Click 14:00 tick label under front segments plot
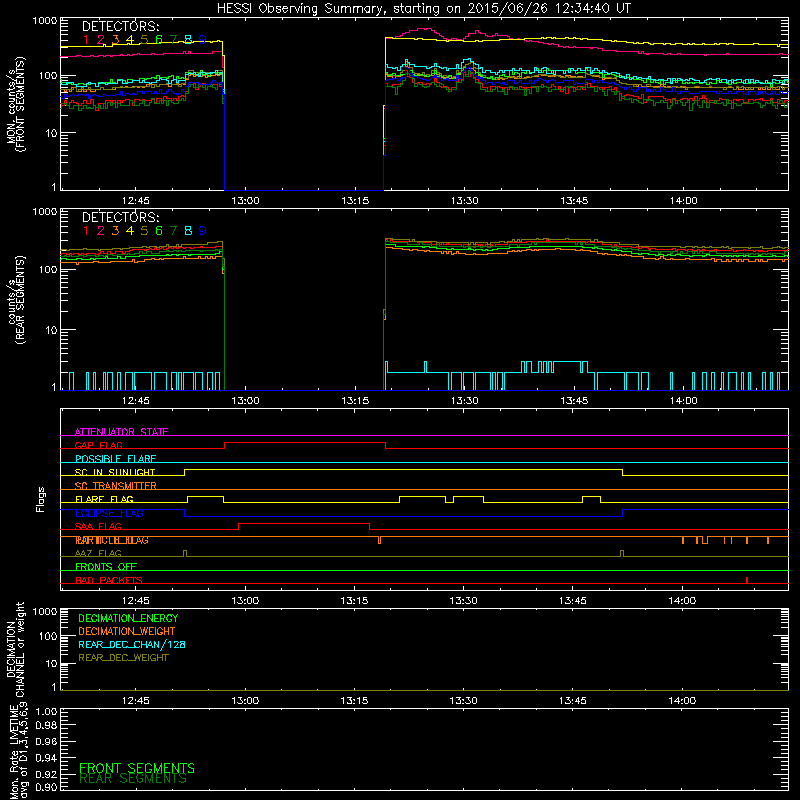Image resolution: width=800 pixels, height=800 pixels. 684,201
